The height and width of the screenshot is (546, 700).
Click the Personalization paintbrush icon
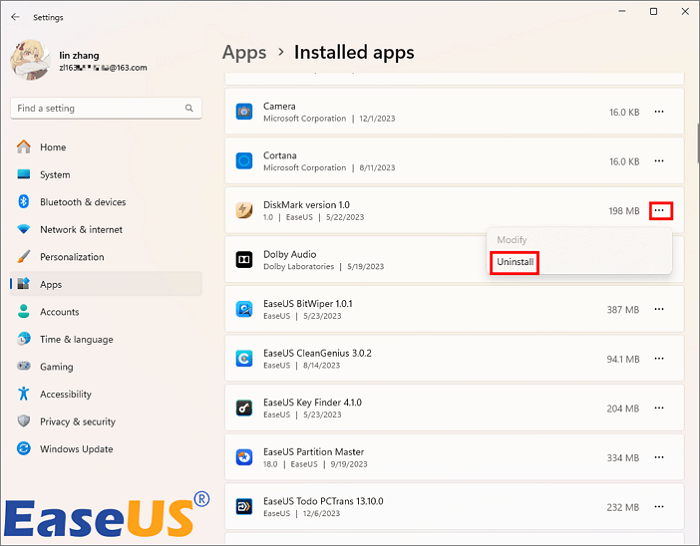tap(24, 257)
